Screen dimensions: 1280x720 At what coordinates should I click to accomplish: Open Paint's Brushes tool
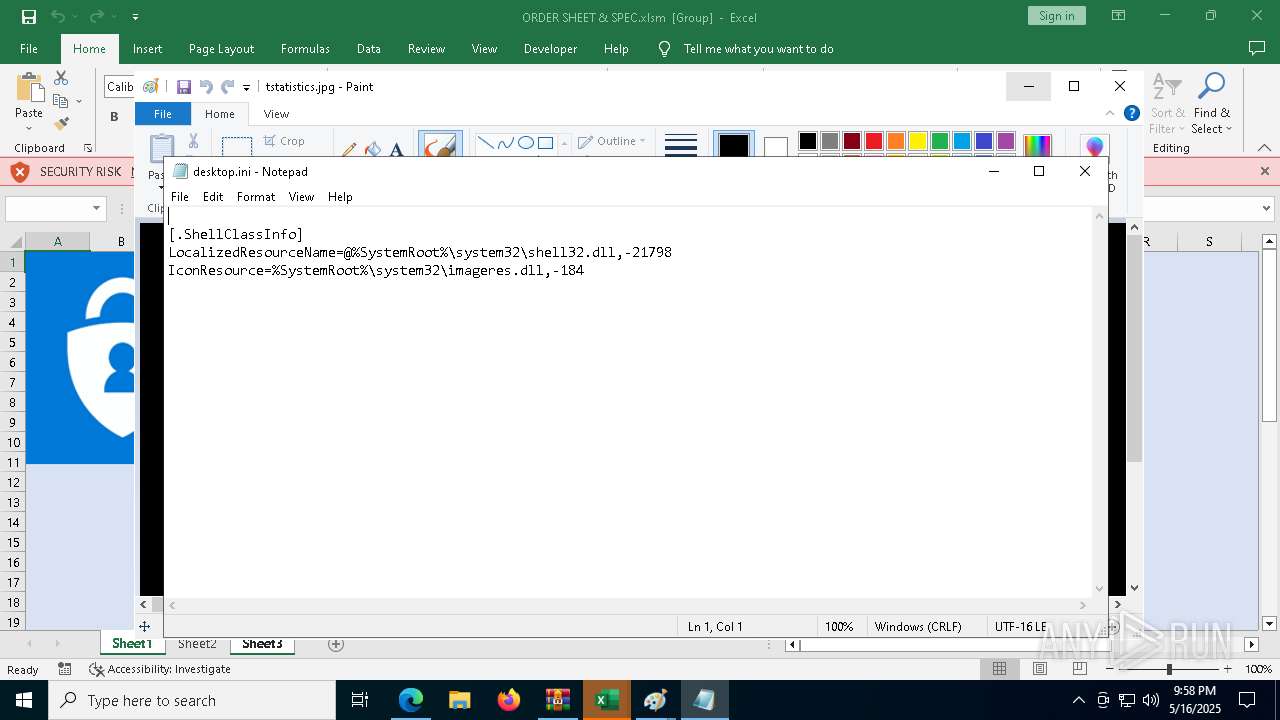click(x=440, y=146)
